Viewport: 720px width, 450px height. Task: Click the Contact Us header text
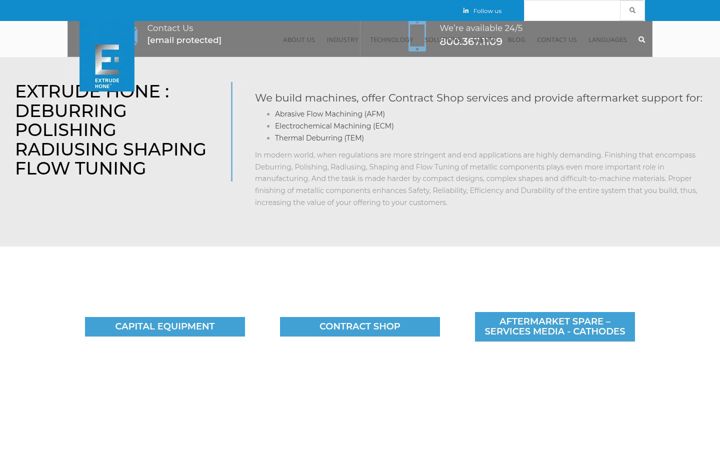[x=170, y=28]
